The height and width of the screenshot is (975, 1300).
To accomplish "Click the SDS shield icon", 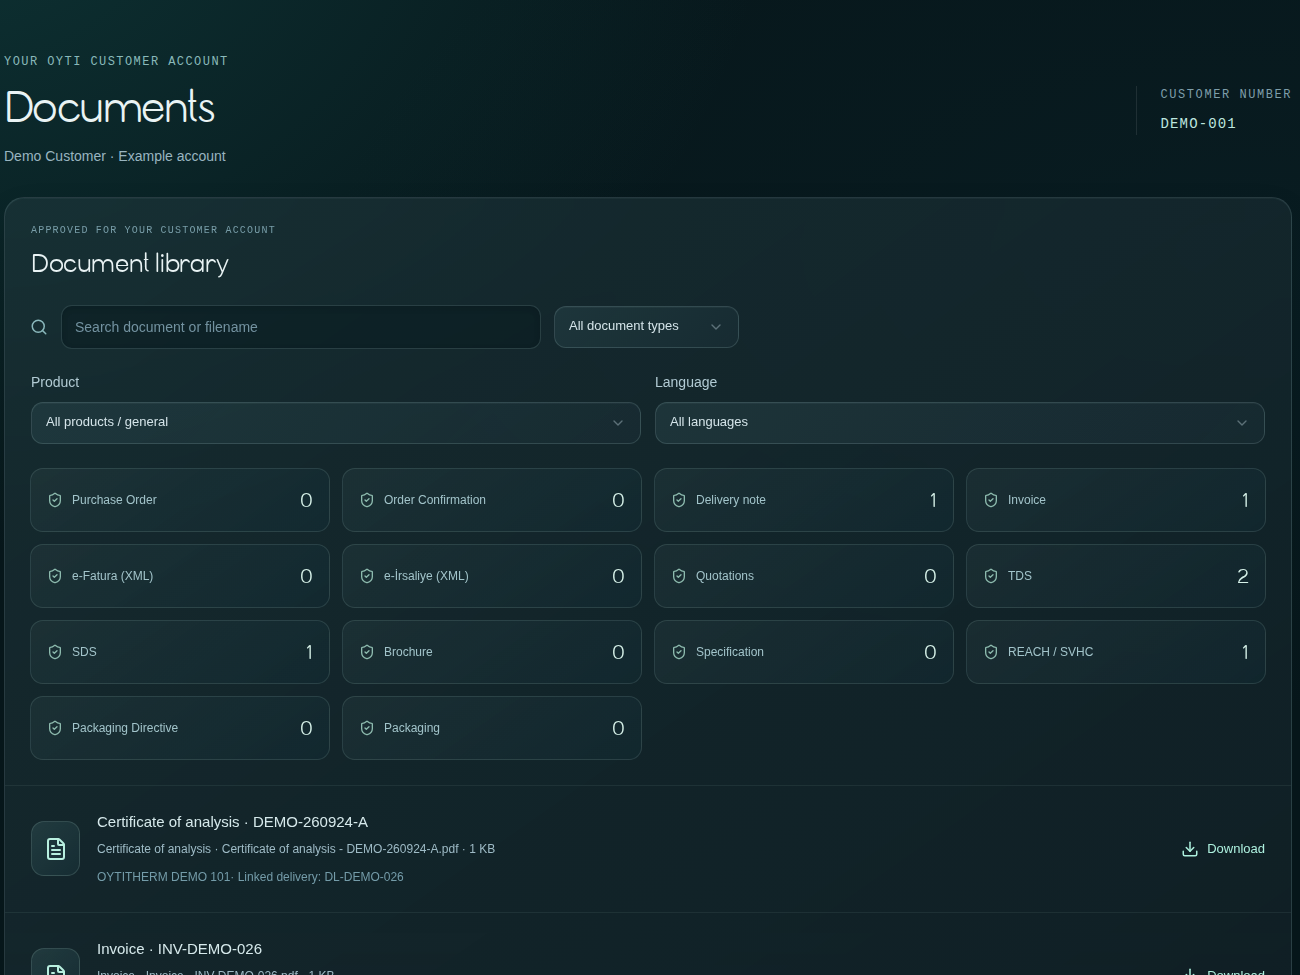I will tap(55, 652).
